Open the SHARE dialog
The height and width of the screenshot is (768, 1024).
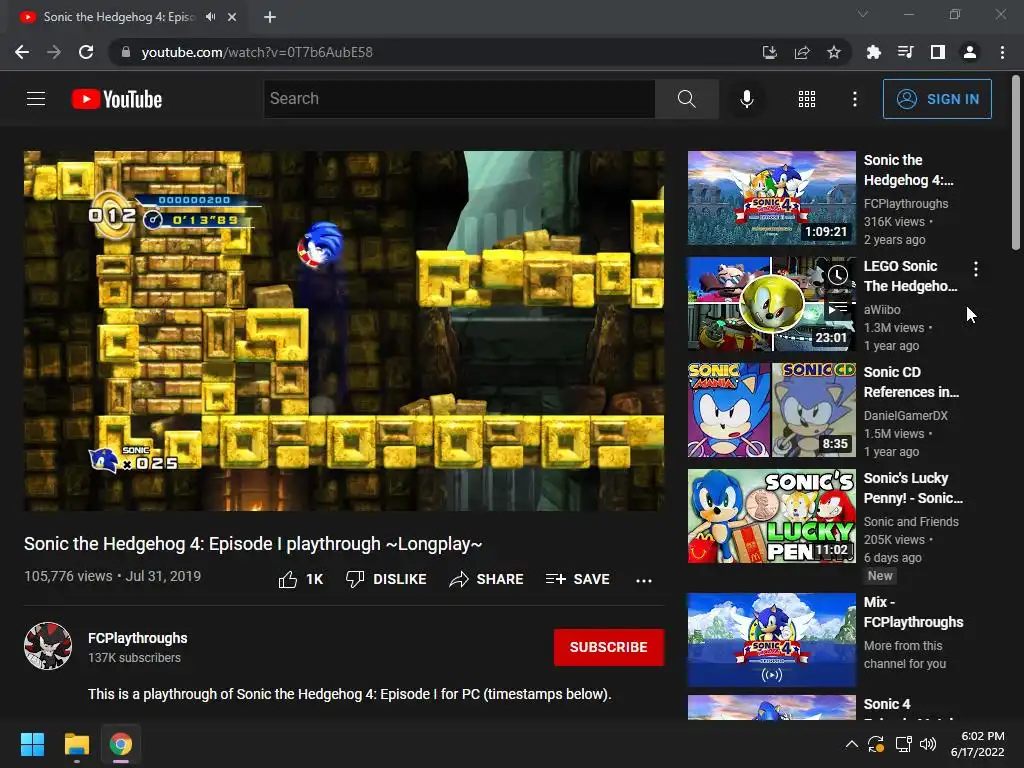[x=487, y=579]
